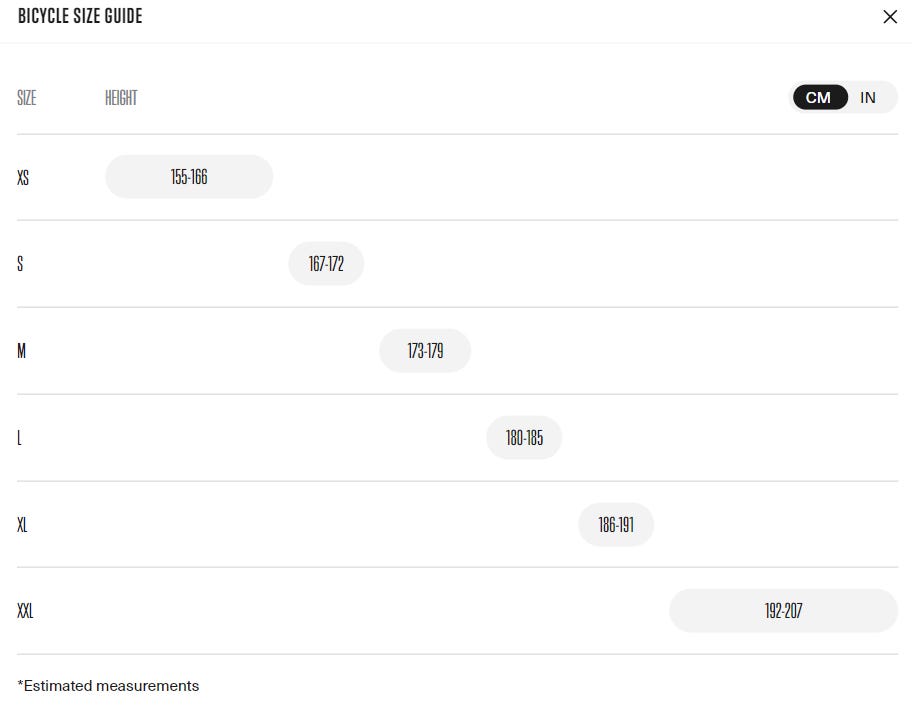Image resolution: width=912 pixels, height=711 pixels.
Task: Choose the 180-185 height range pill
Action: point(524,438)
